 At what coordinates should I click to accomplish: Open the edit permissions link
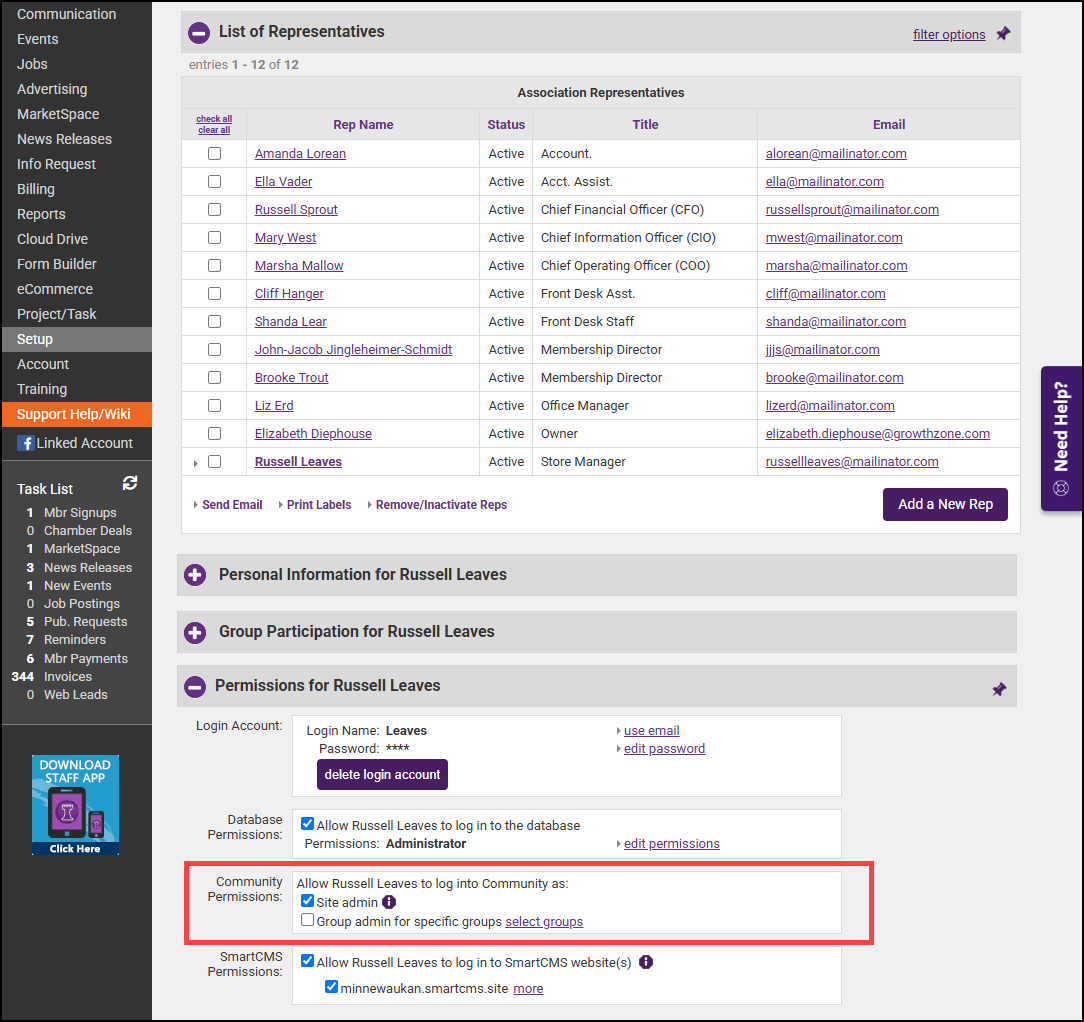click(671, 843)
